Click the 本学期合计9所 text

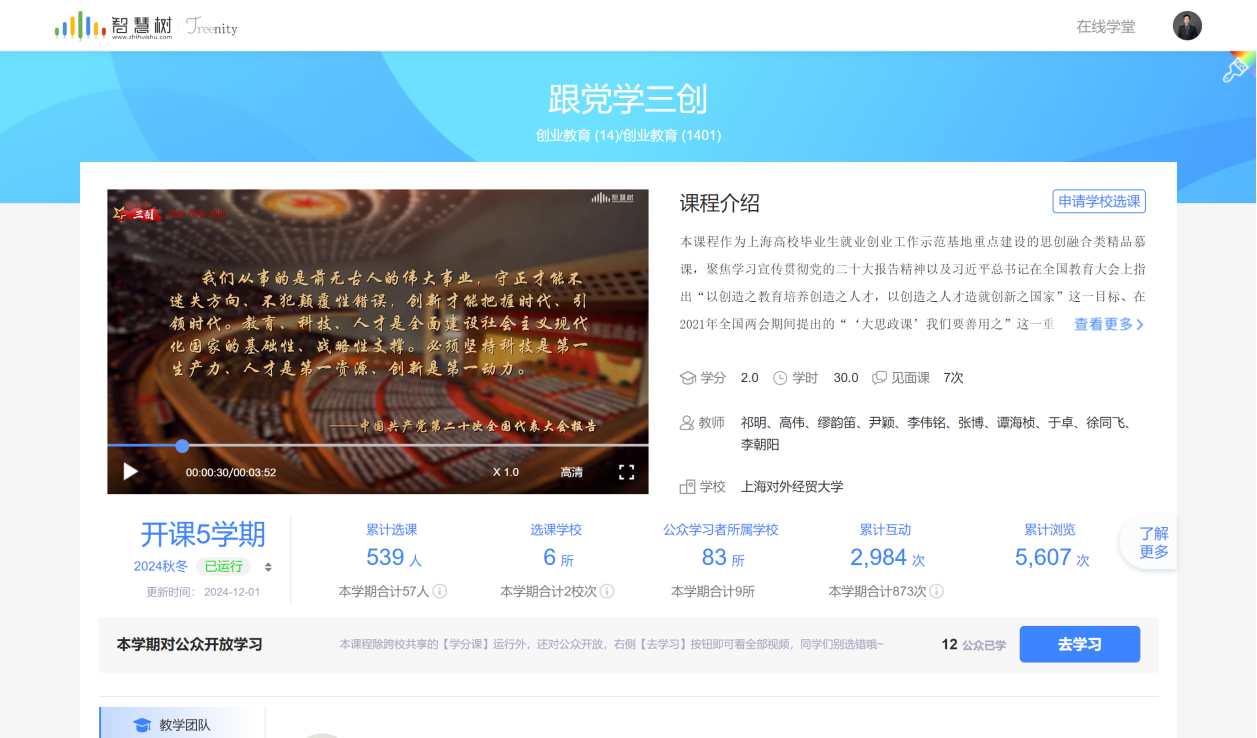coord(713,591)
